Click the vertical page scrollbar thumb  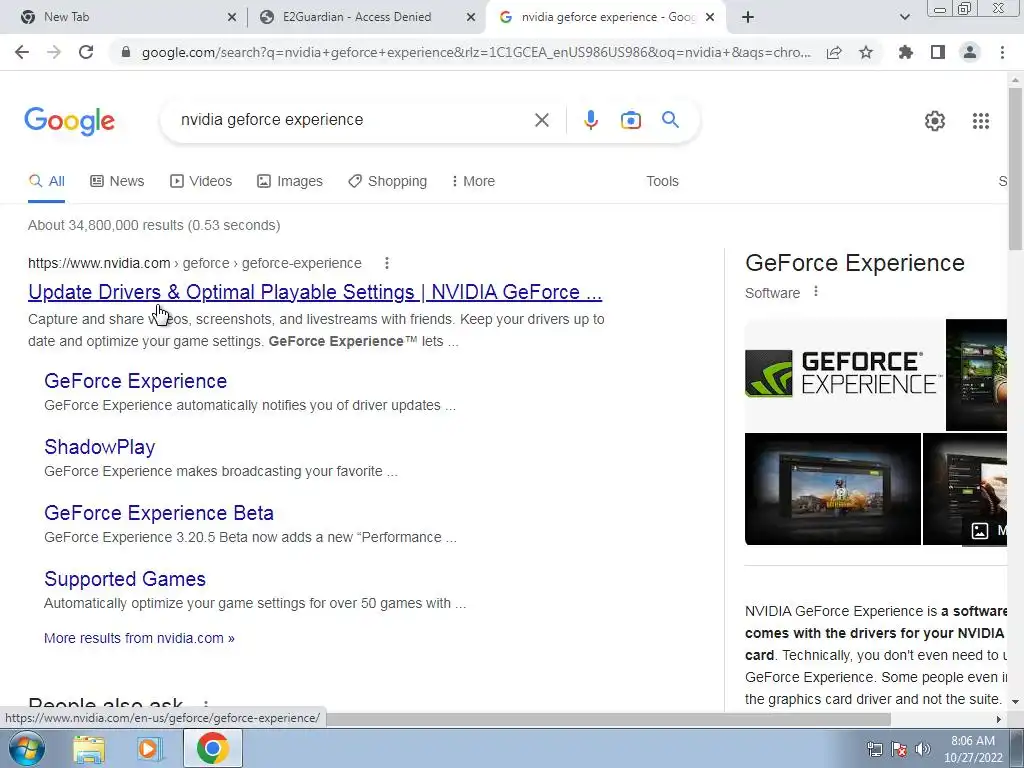tap(1015, 168)
